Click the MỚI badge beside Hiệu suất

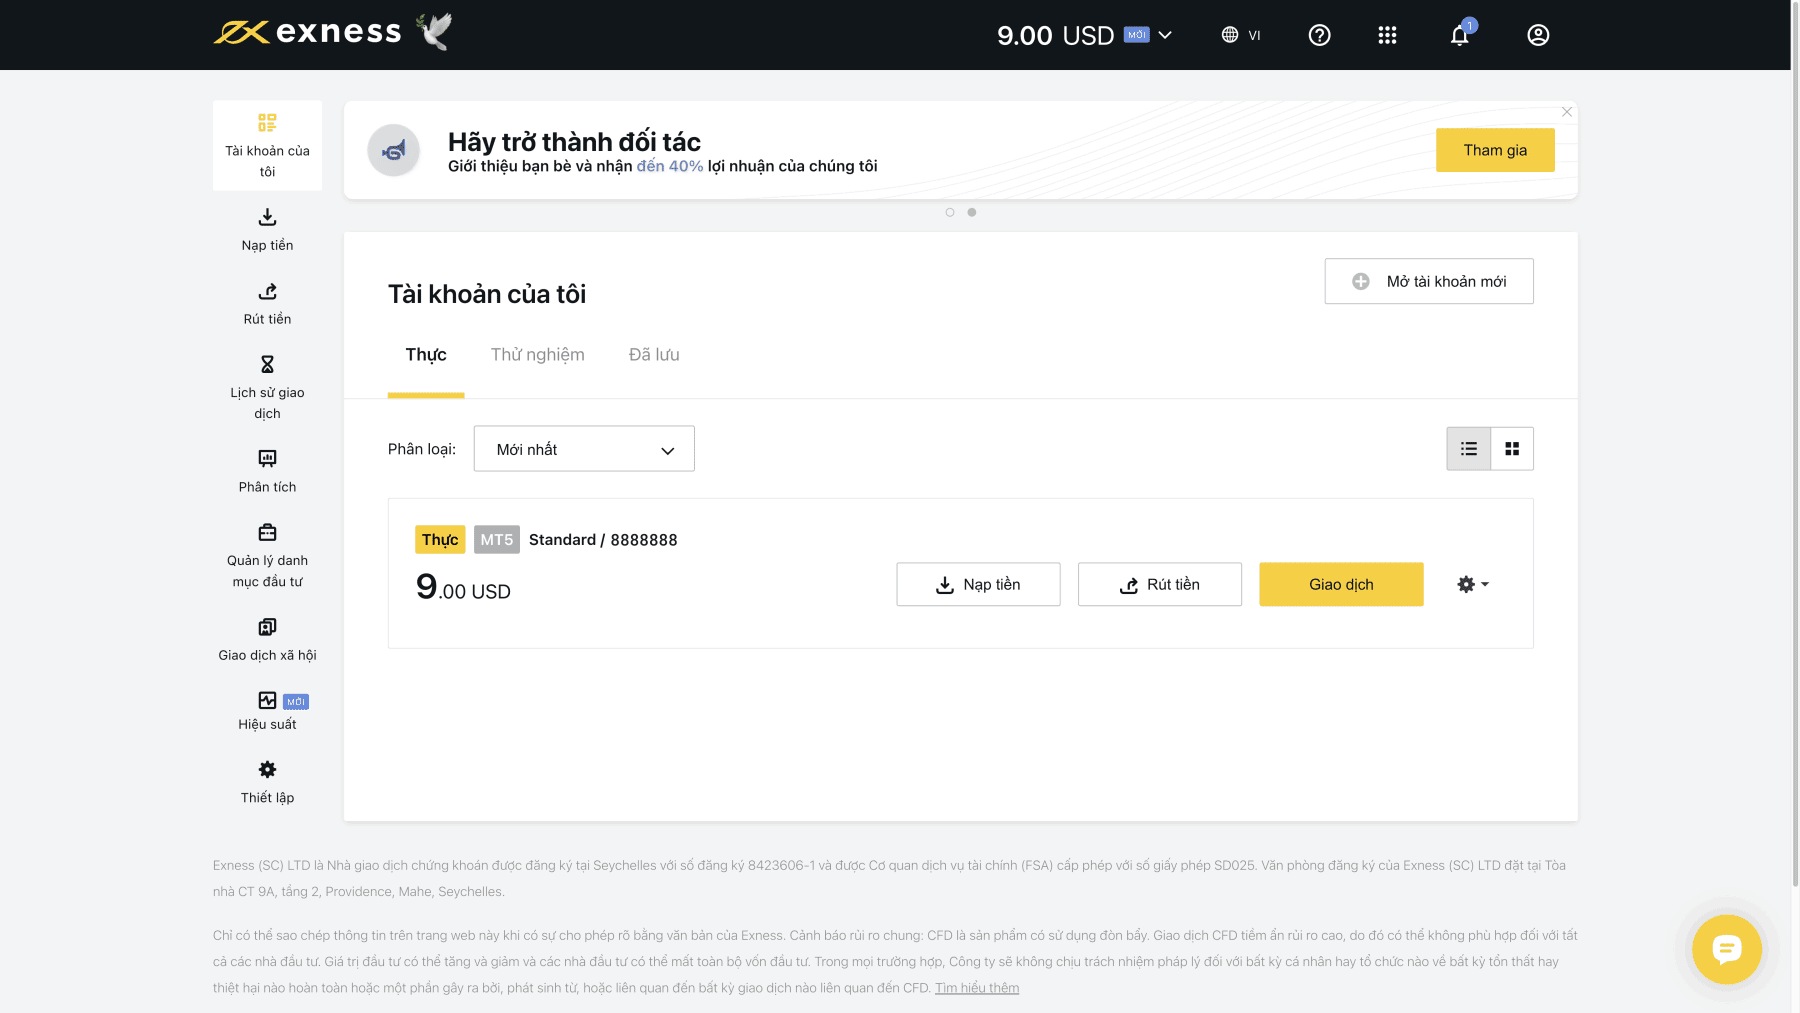pos(296,702)
